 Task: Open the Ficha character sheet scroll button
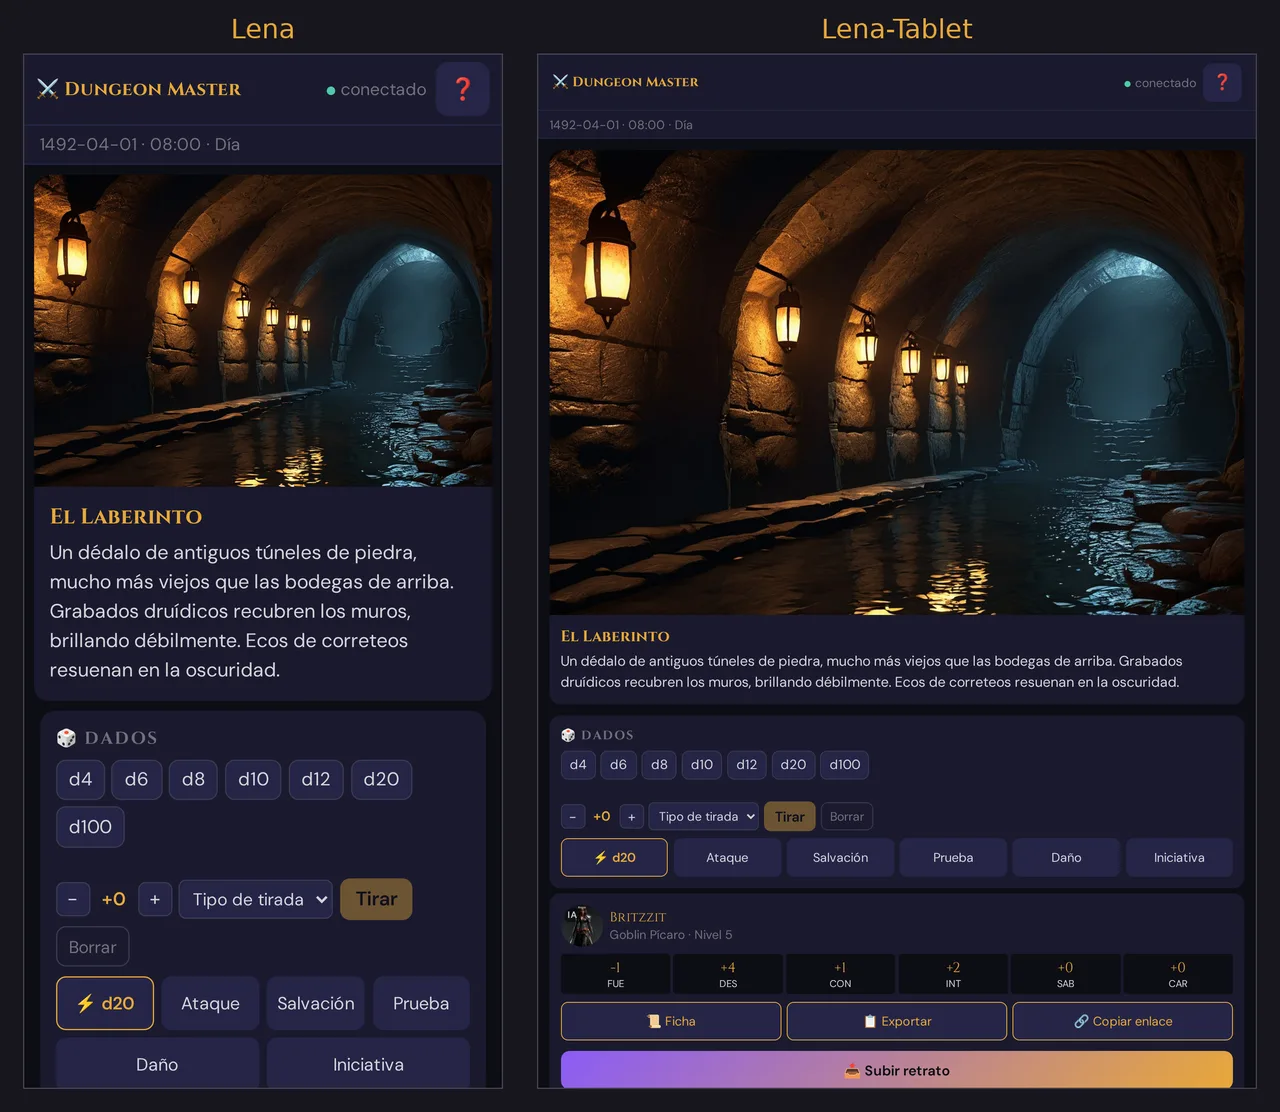(671, 1021)
